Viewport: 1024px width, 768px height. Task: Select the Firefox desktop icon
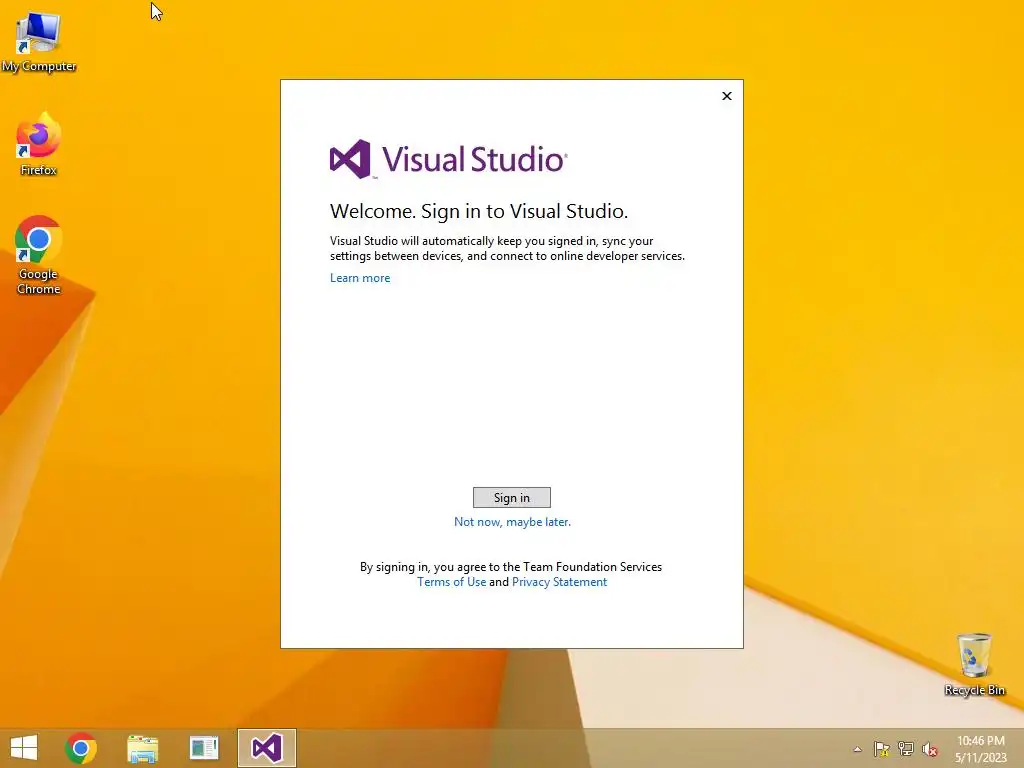pos(39,144)
